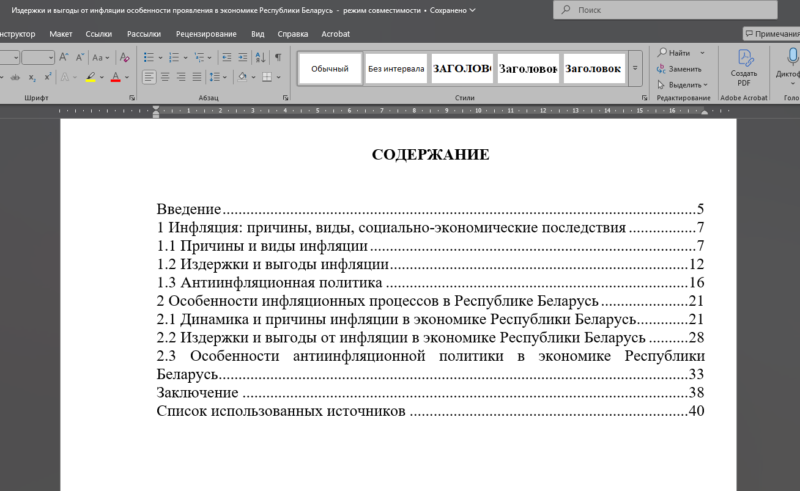This screenshot has height=491, width=800.
Task: Open bullet library dropdown arrow
Action: tap(160, 58)
